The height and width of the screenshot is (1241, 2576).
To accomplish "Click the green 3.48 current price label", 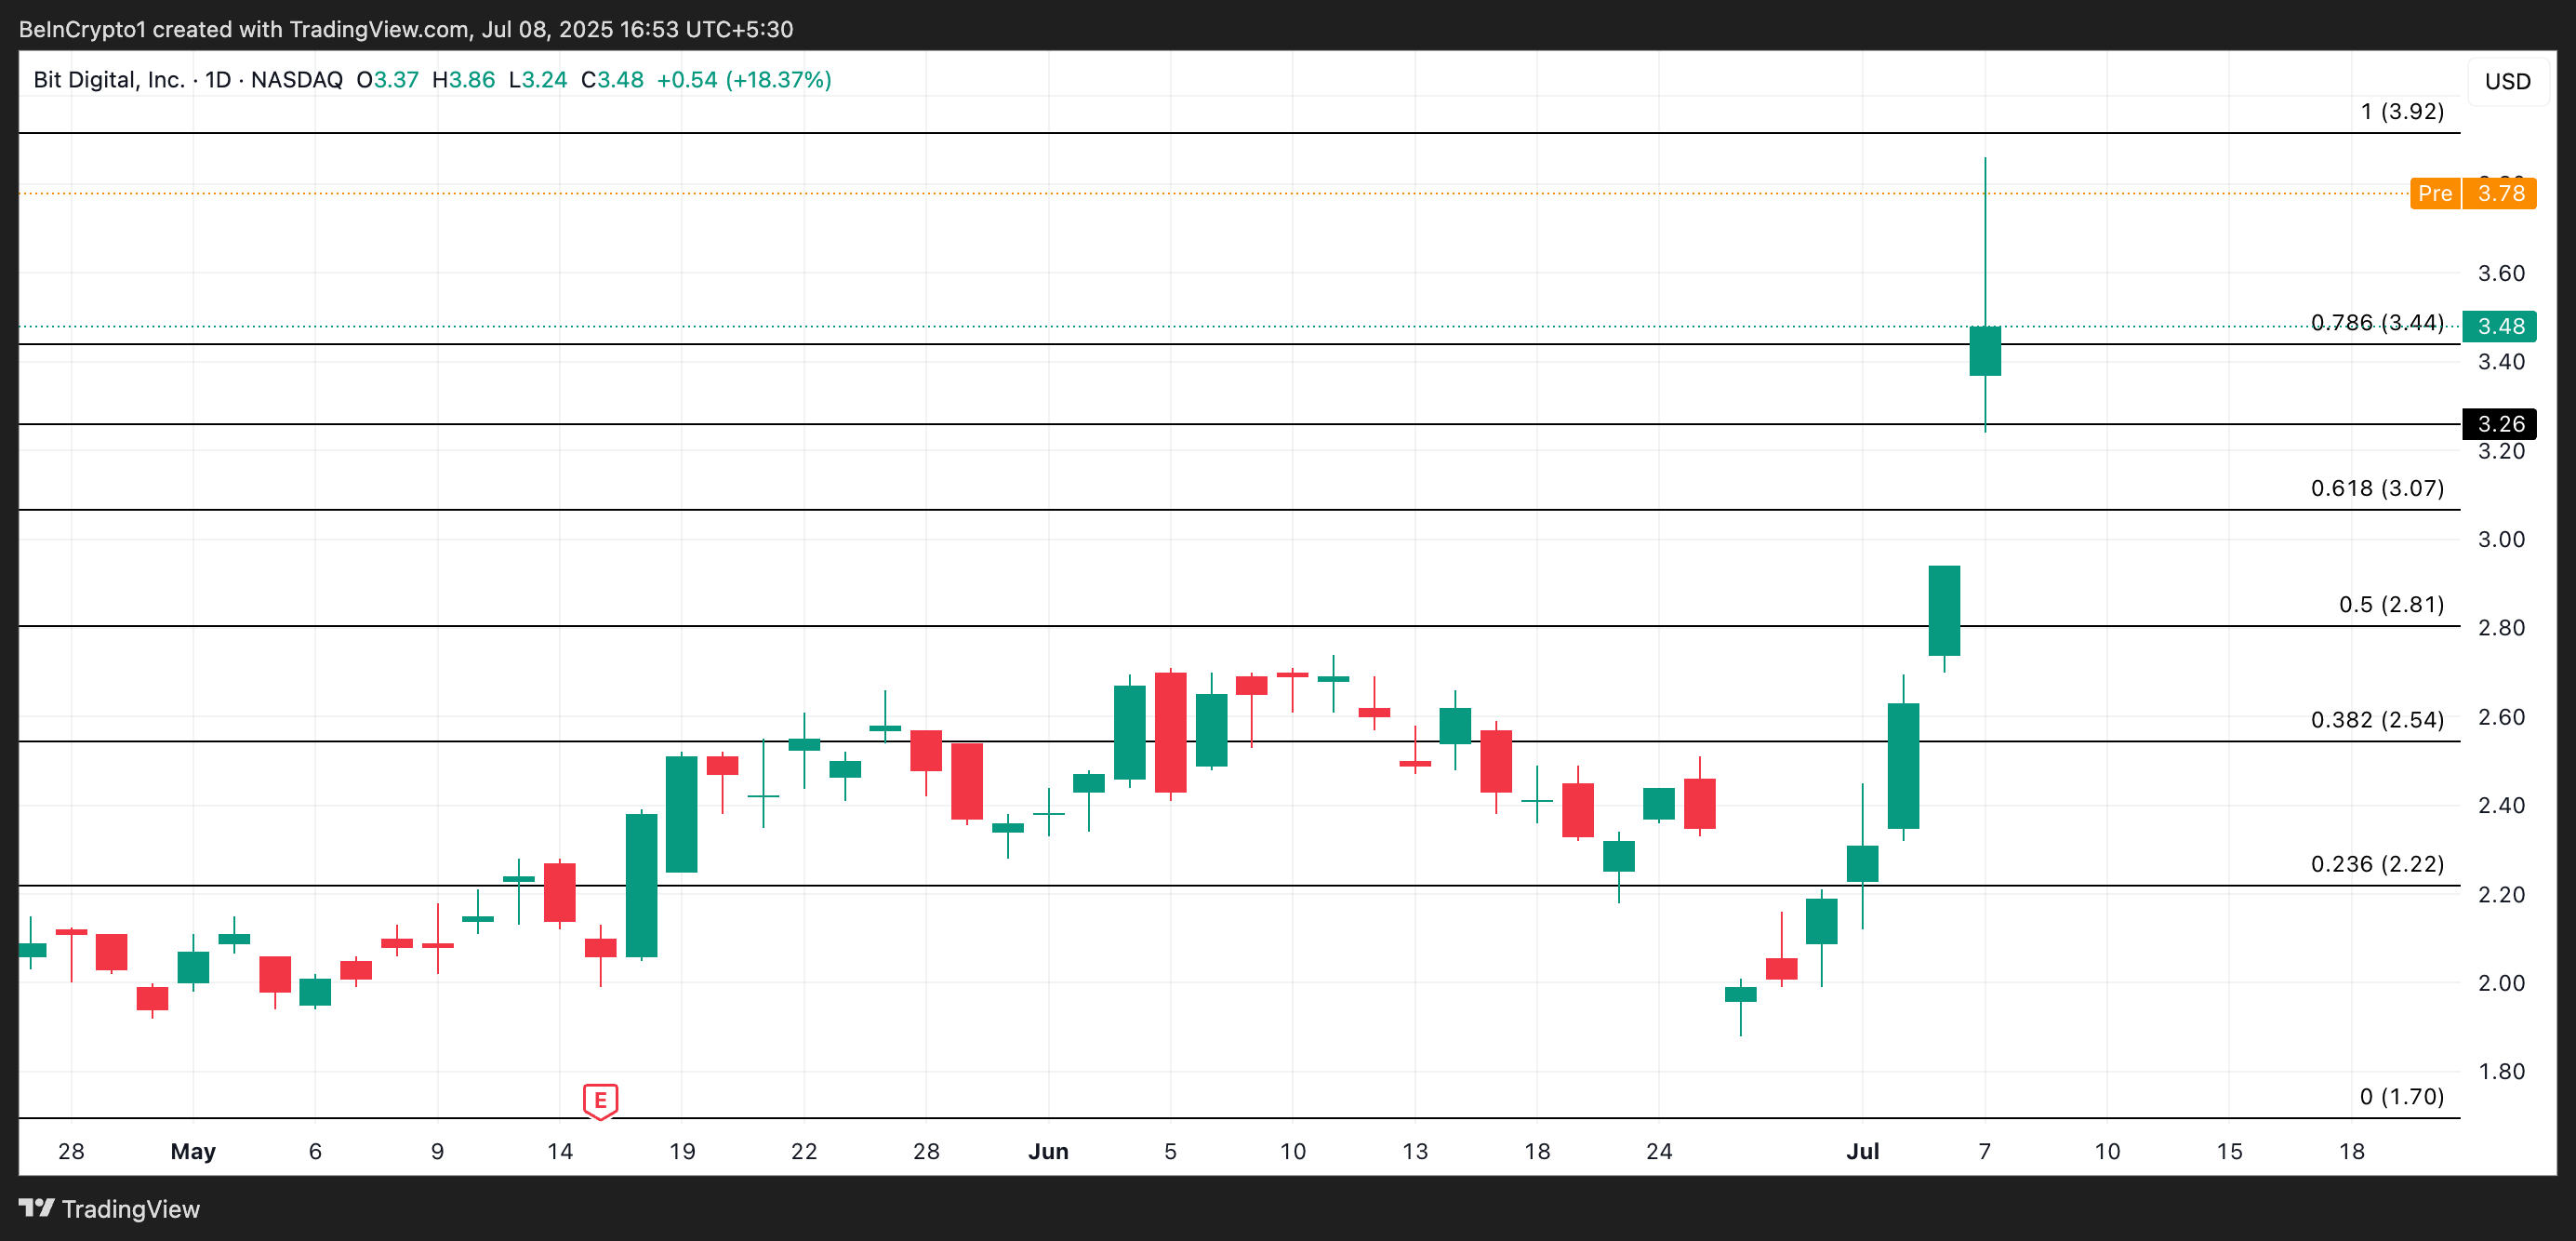I will tap(2499, 326).
